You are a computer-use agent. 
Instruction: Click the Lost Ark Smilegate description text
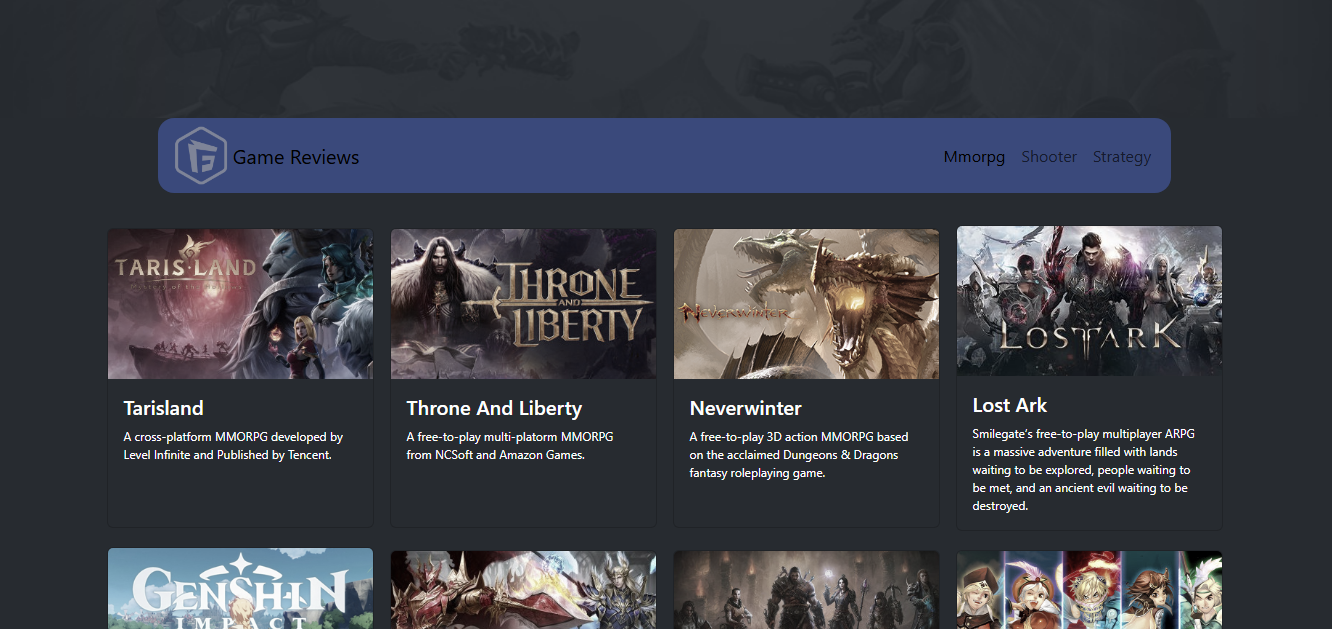[1083, 470]
